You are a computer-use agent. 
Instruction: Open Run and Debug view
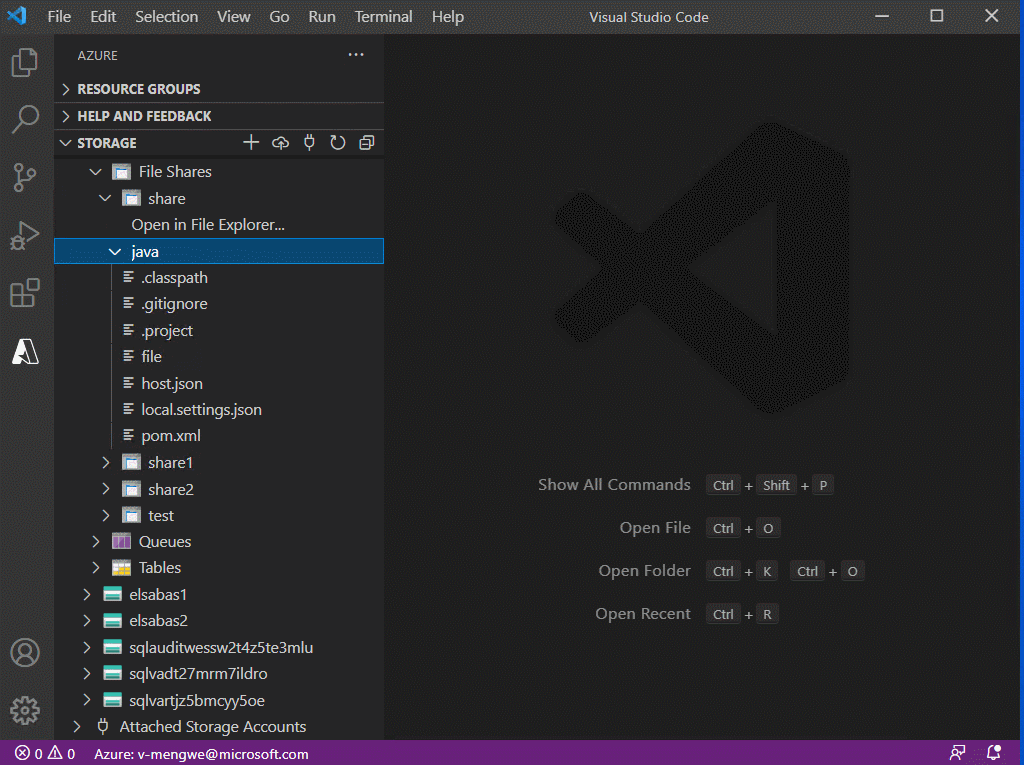[x=25, y=235]
